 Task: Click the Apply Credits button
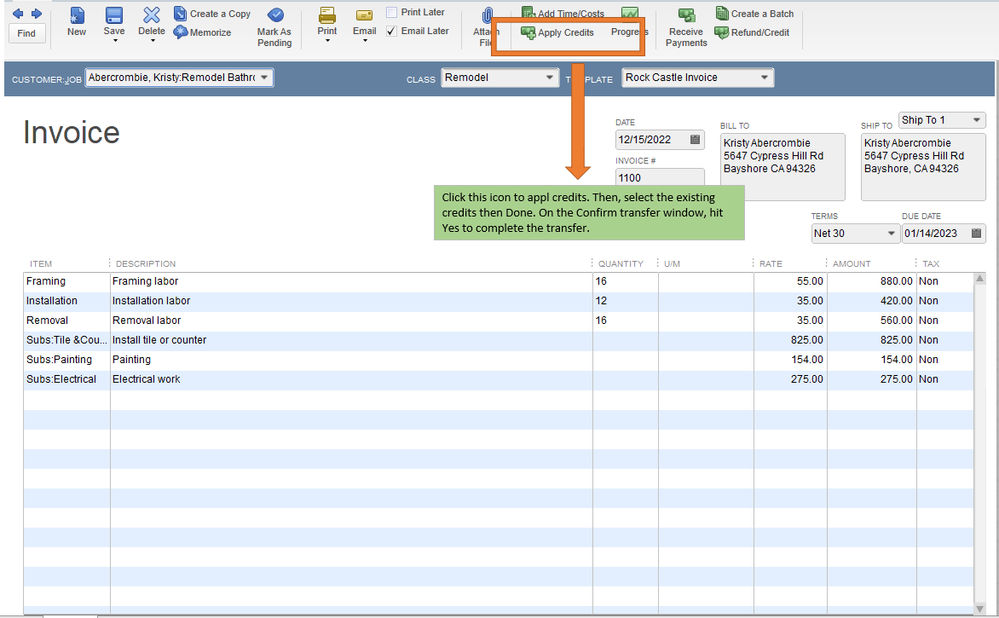pyautogui.click(x=557, y=33)
